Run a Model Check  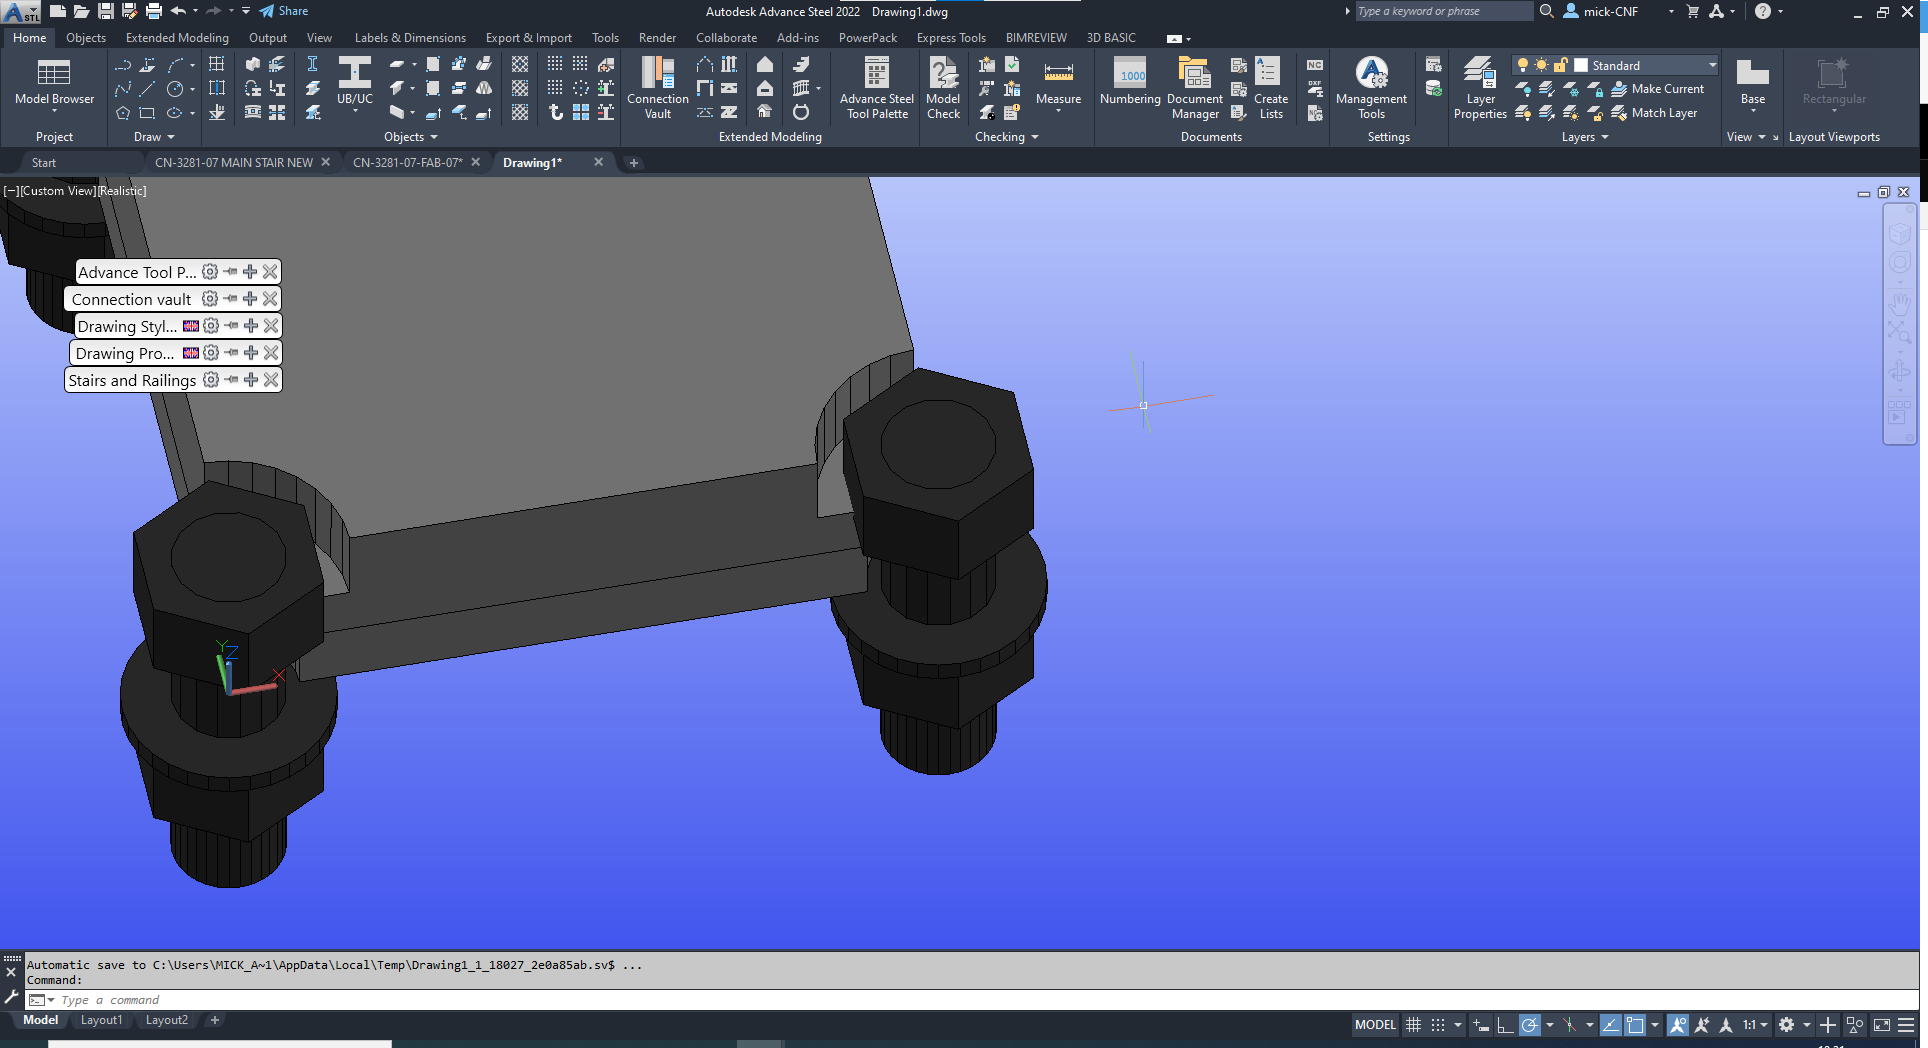942,88
